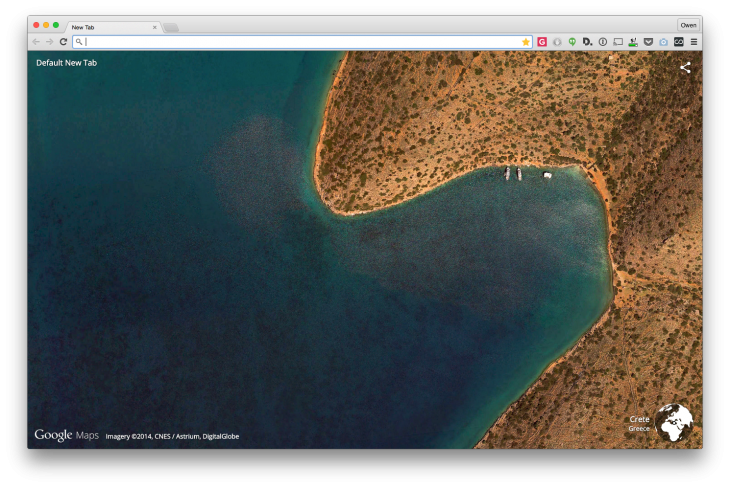The image size is (730, 488).
Task: Share this Earth view image
Action: pyautogui.click(x=685, y=68)
